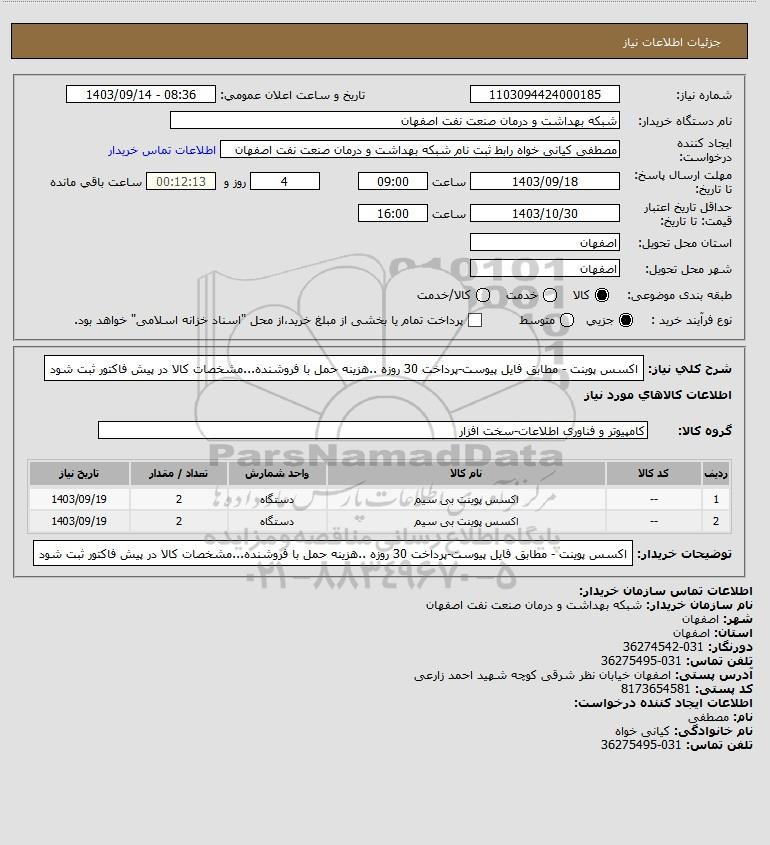Viewport: 770px width, 845px height.
Task: Click the buyer notes description box
Action: [333, 553]
